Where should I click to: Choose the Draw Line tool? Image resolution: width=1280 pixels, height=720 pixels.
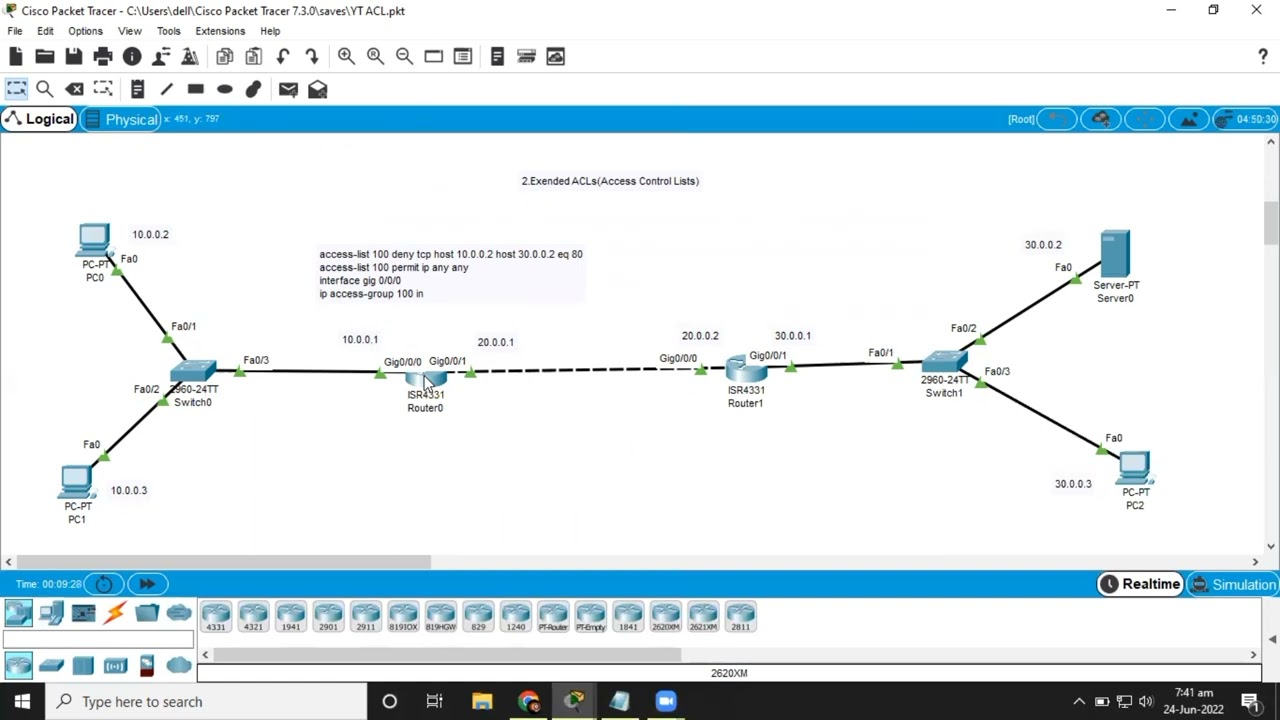[166, 90]
